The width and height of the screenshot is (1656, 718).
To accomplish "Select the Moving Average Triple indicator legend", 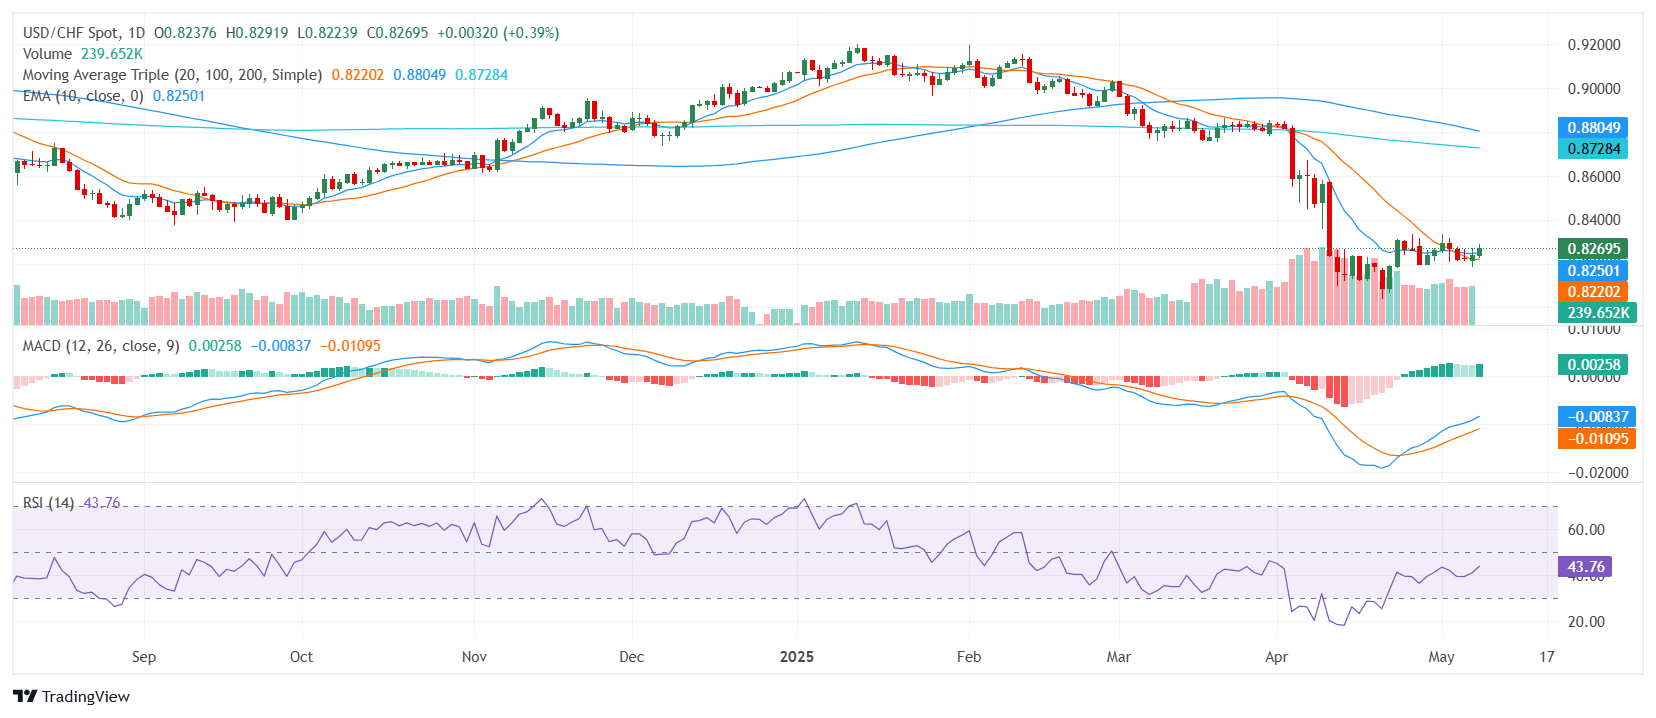I will coord(172,75).
